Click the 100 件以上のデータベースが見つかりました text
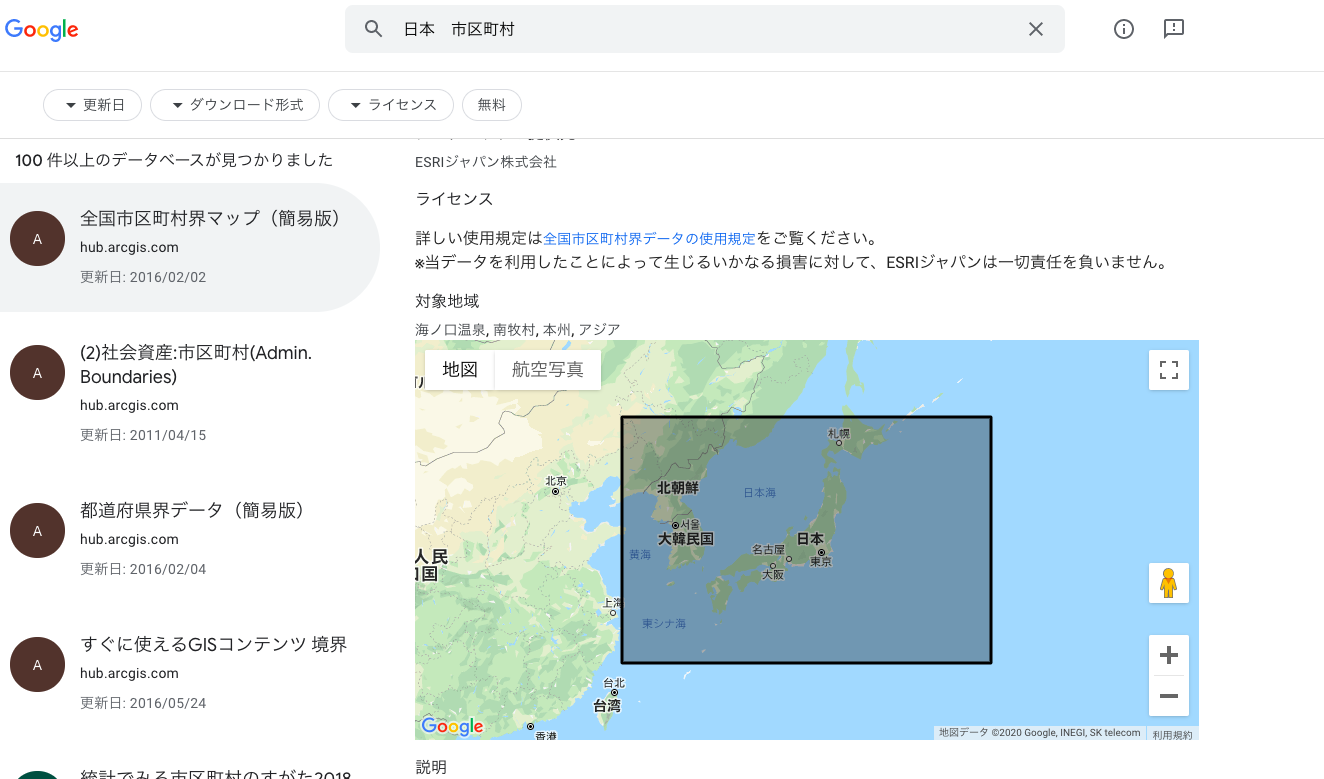1324x779 pixels. point(174,160)
